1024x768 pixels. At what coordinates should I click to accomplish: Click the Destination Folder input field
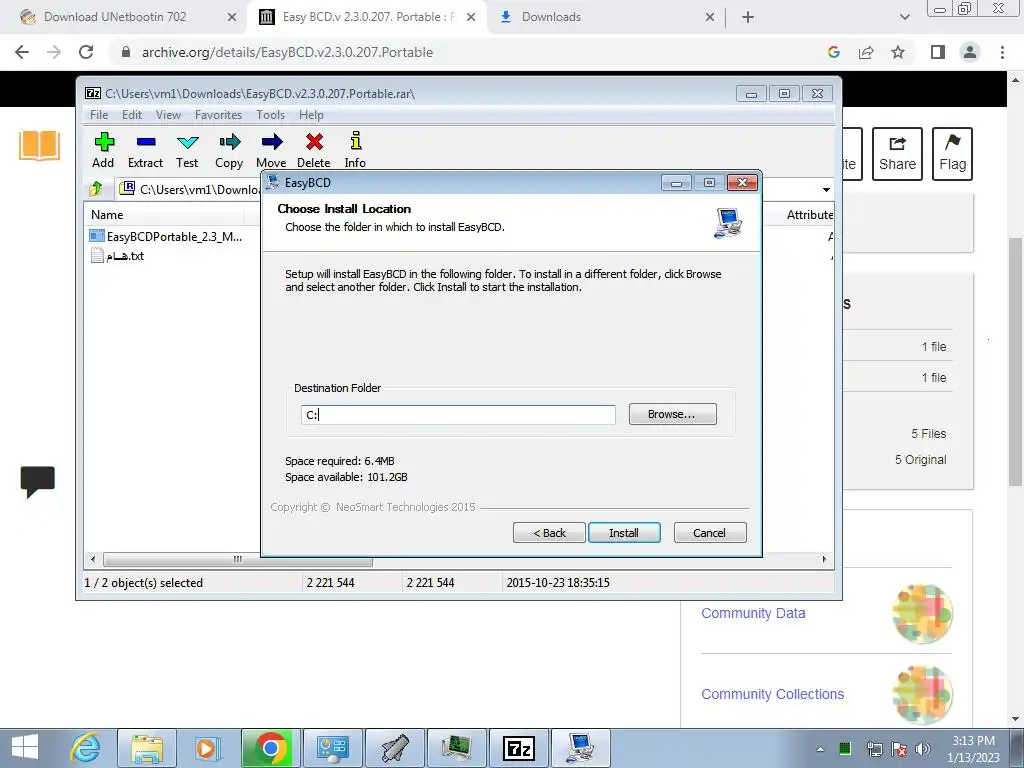point(458,415)
